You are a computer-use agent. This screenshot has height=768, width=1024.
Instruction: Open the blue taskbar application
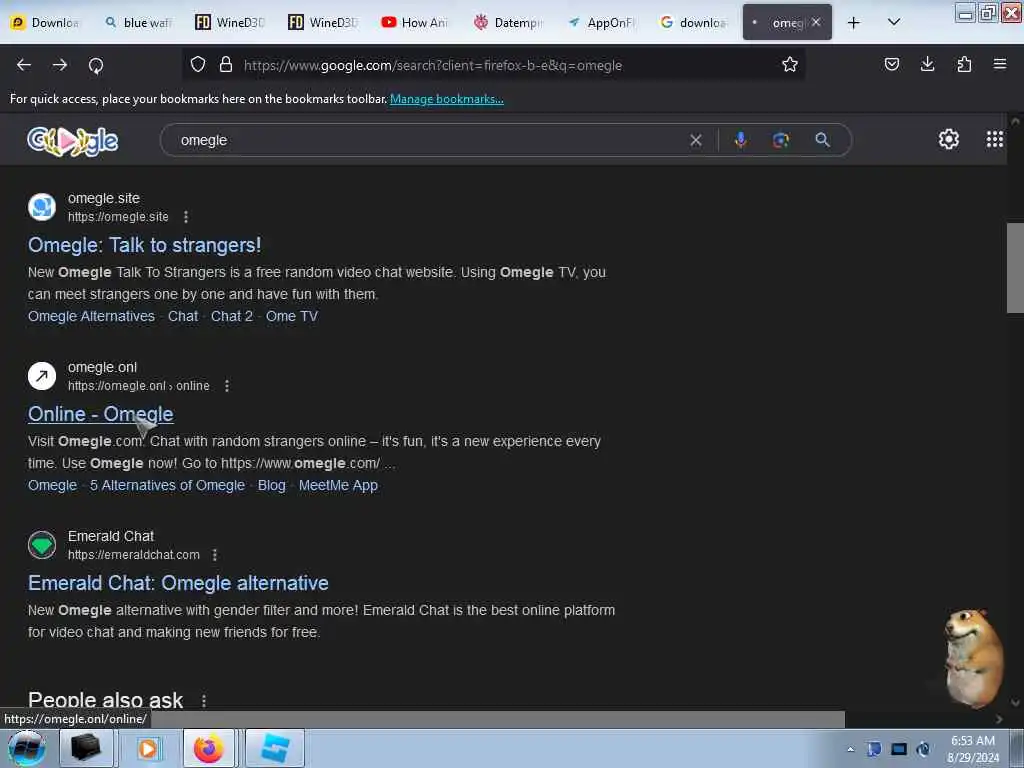(x=275, y=748)
